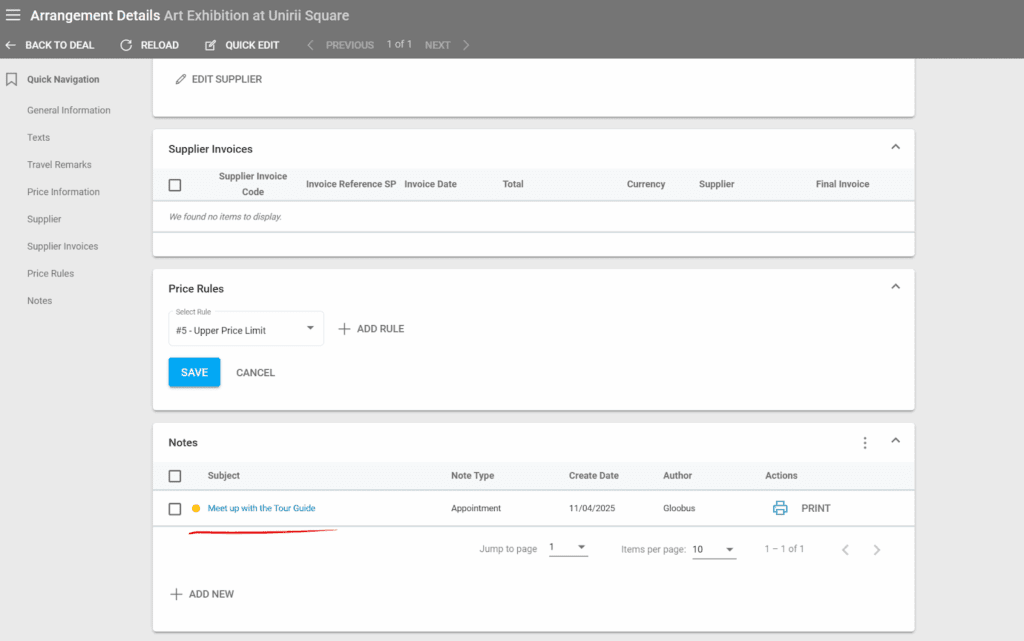The width and height of the screenshot is (1024, 641).
Task: Click the Supplier Invoice Code header
Action: (x=253, y=184)
